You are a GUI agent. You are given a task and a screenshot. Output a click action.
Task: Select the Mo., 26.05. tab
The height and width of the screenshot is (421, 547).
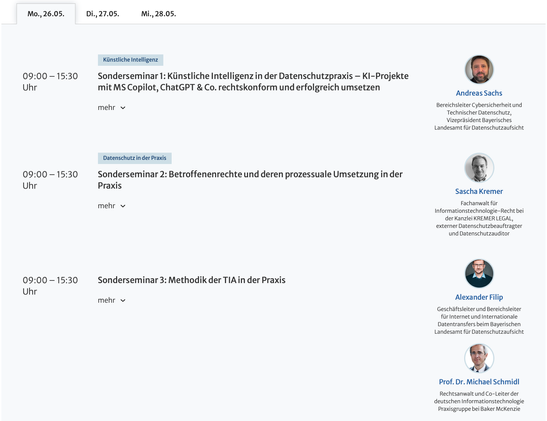point(46,14)
